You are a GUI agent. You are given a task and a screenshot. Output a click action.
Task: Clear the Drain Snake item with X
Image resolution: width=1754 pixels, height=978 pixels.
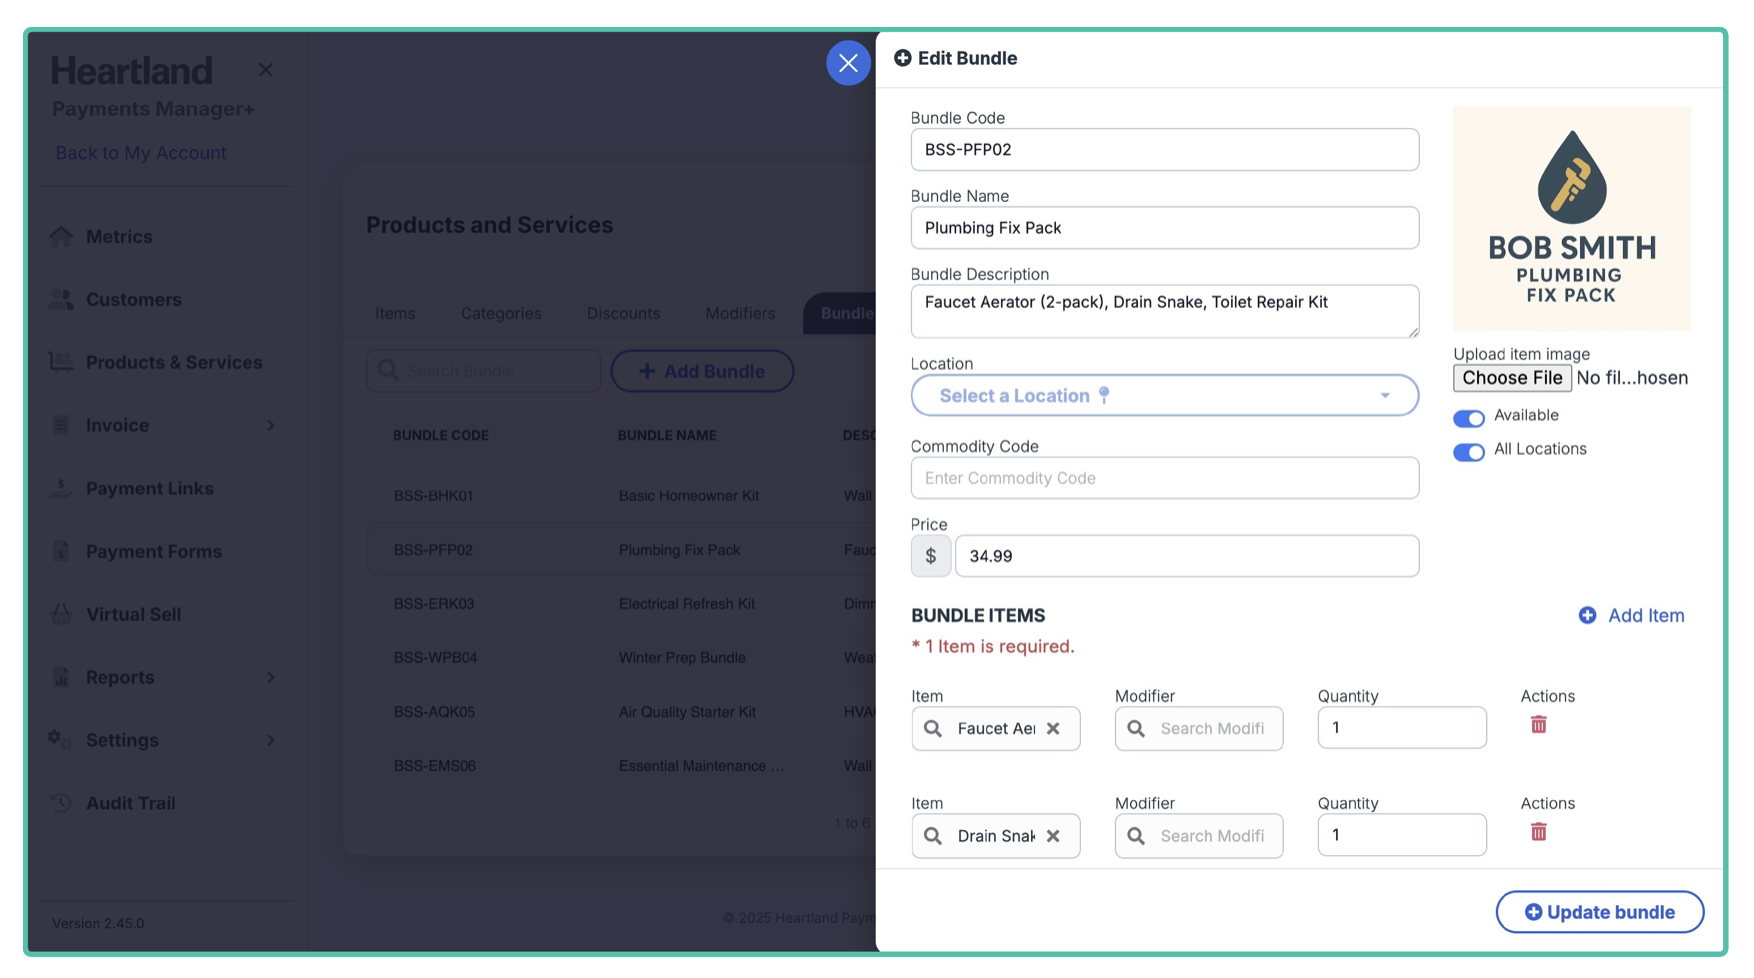pyautogui.click(x=1053, y=836)
